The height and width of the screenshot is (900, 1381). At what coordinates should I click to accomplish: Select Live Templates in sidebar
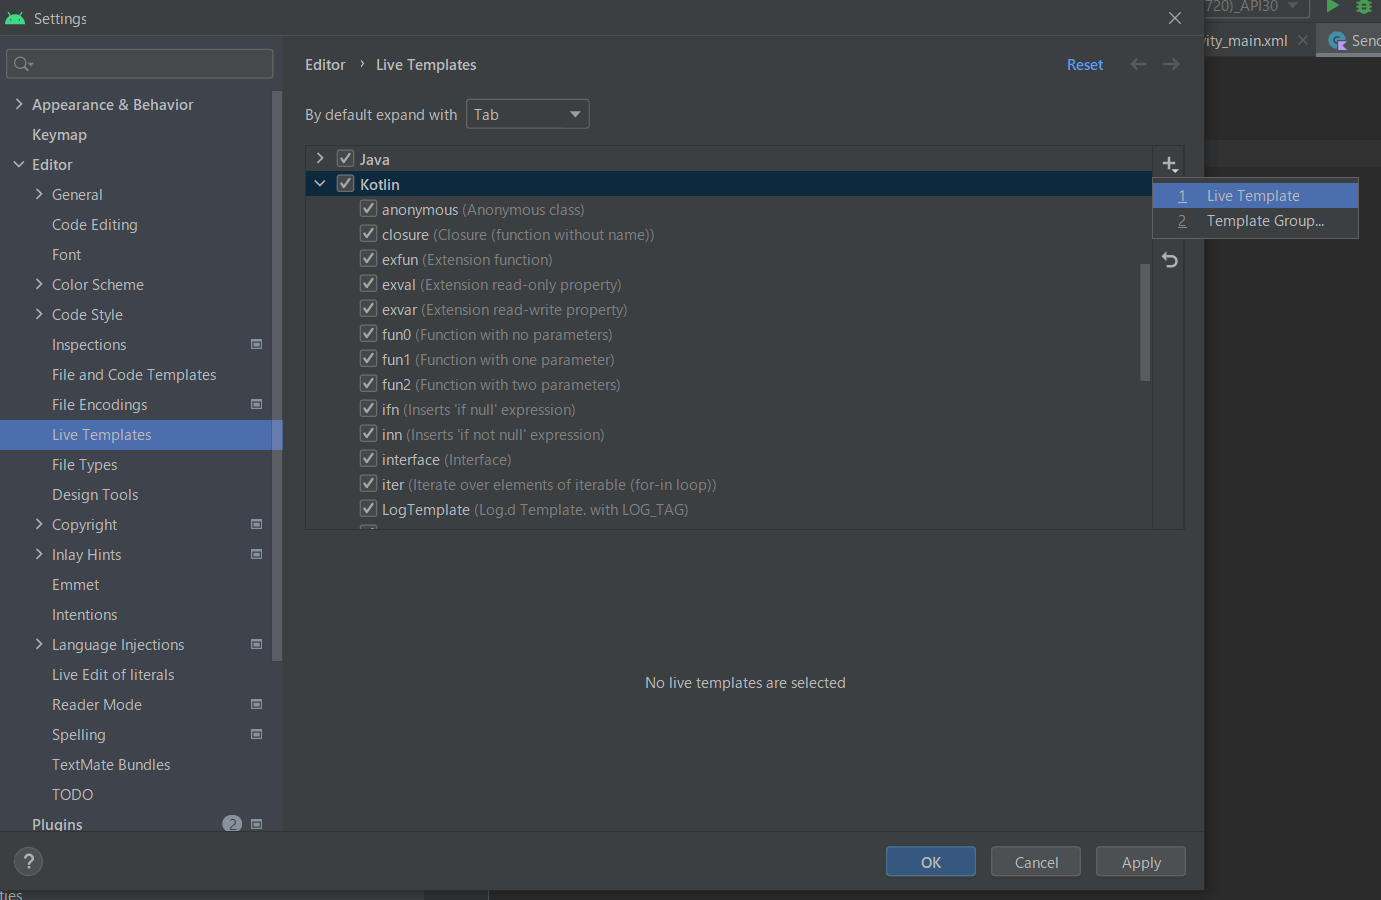coord(141,435)
